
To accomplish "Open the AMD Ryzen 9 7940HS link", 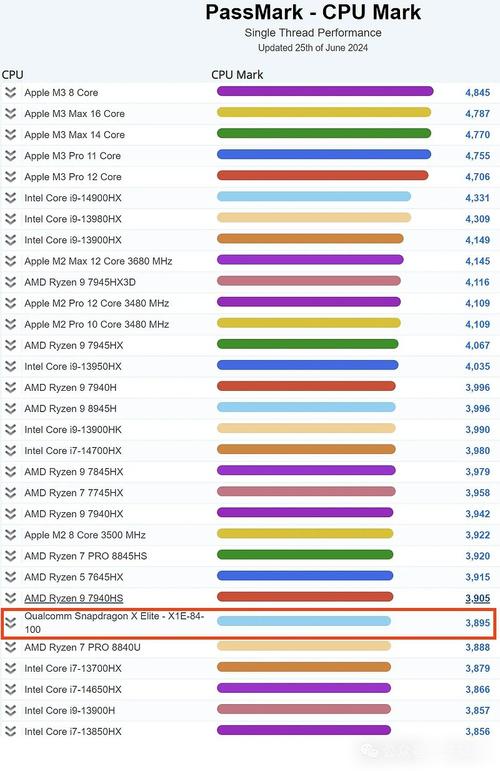I will (74, 598).
